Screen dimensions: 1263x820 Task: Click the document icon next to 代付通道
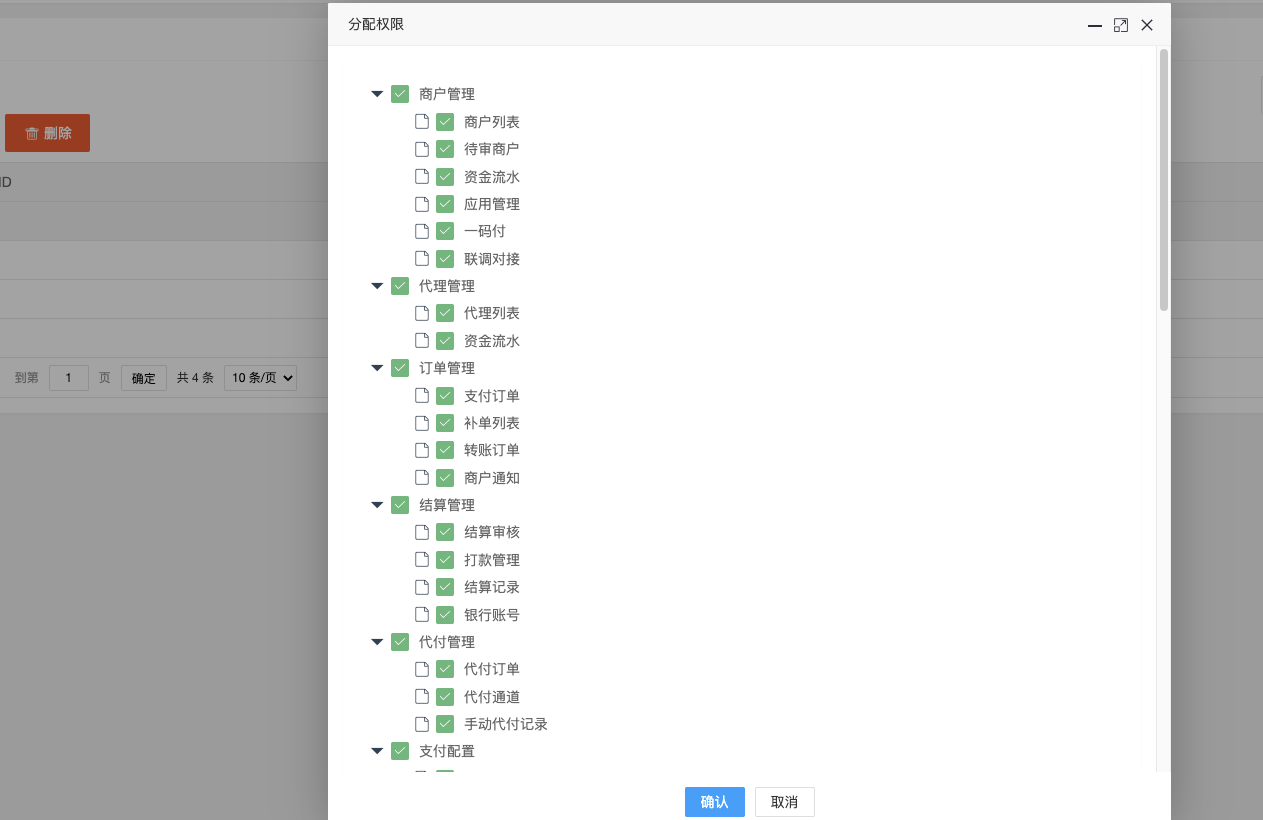click(422, 697)
